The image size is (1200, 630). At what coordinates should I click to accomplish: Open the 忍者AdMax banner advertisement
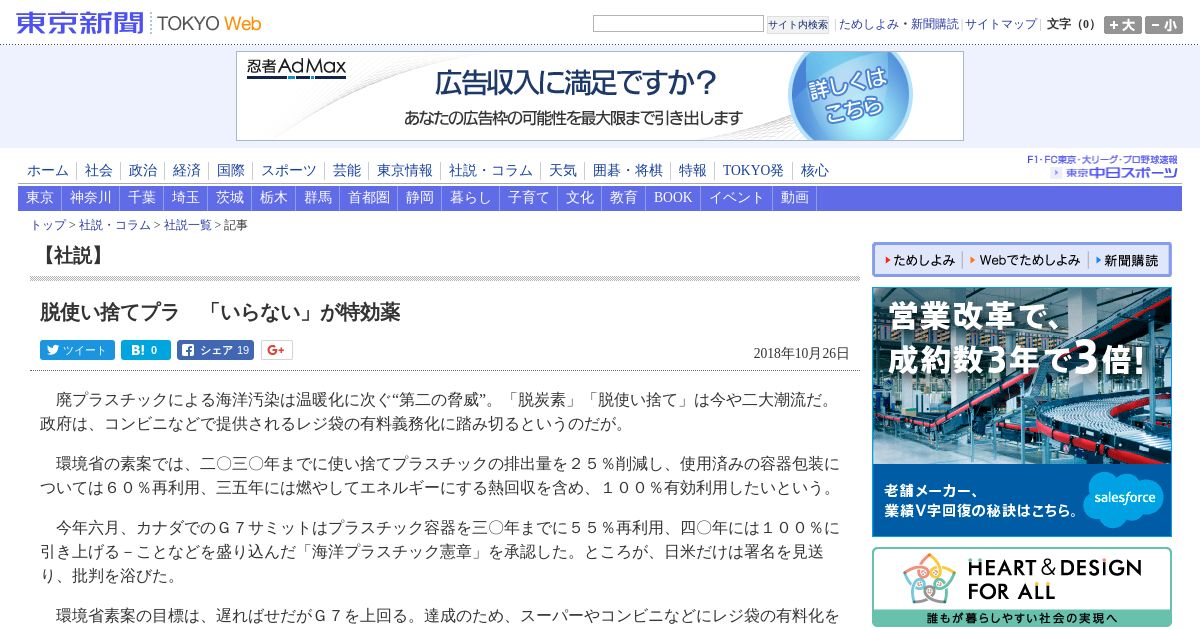click(x=600, y=96)
